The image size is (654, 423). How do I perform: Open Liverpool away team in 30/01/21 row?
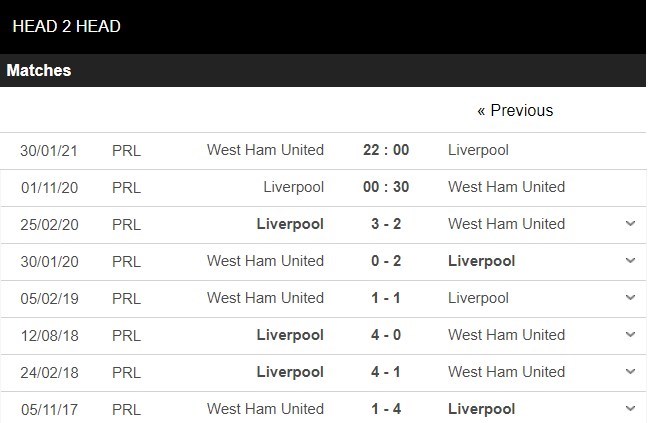point(478,150)
